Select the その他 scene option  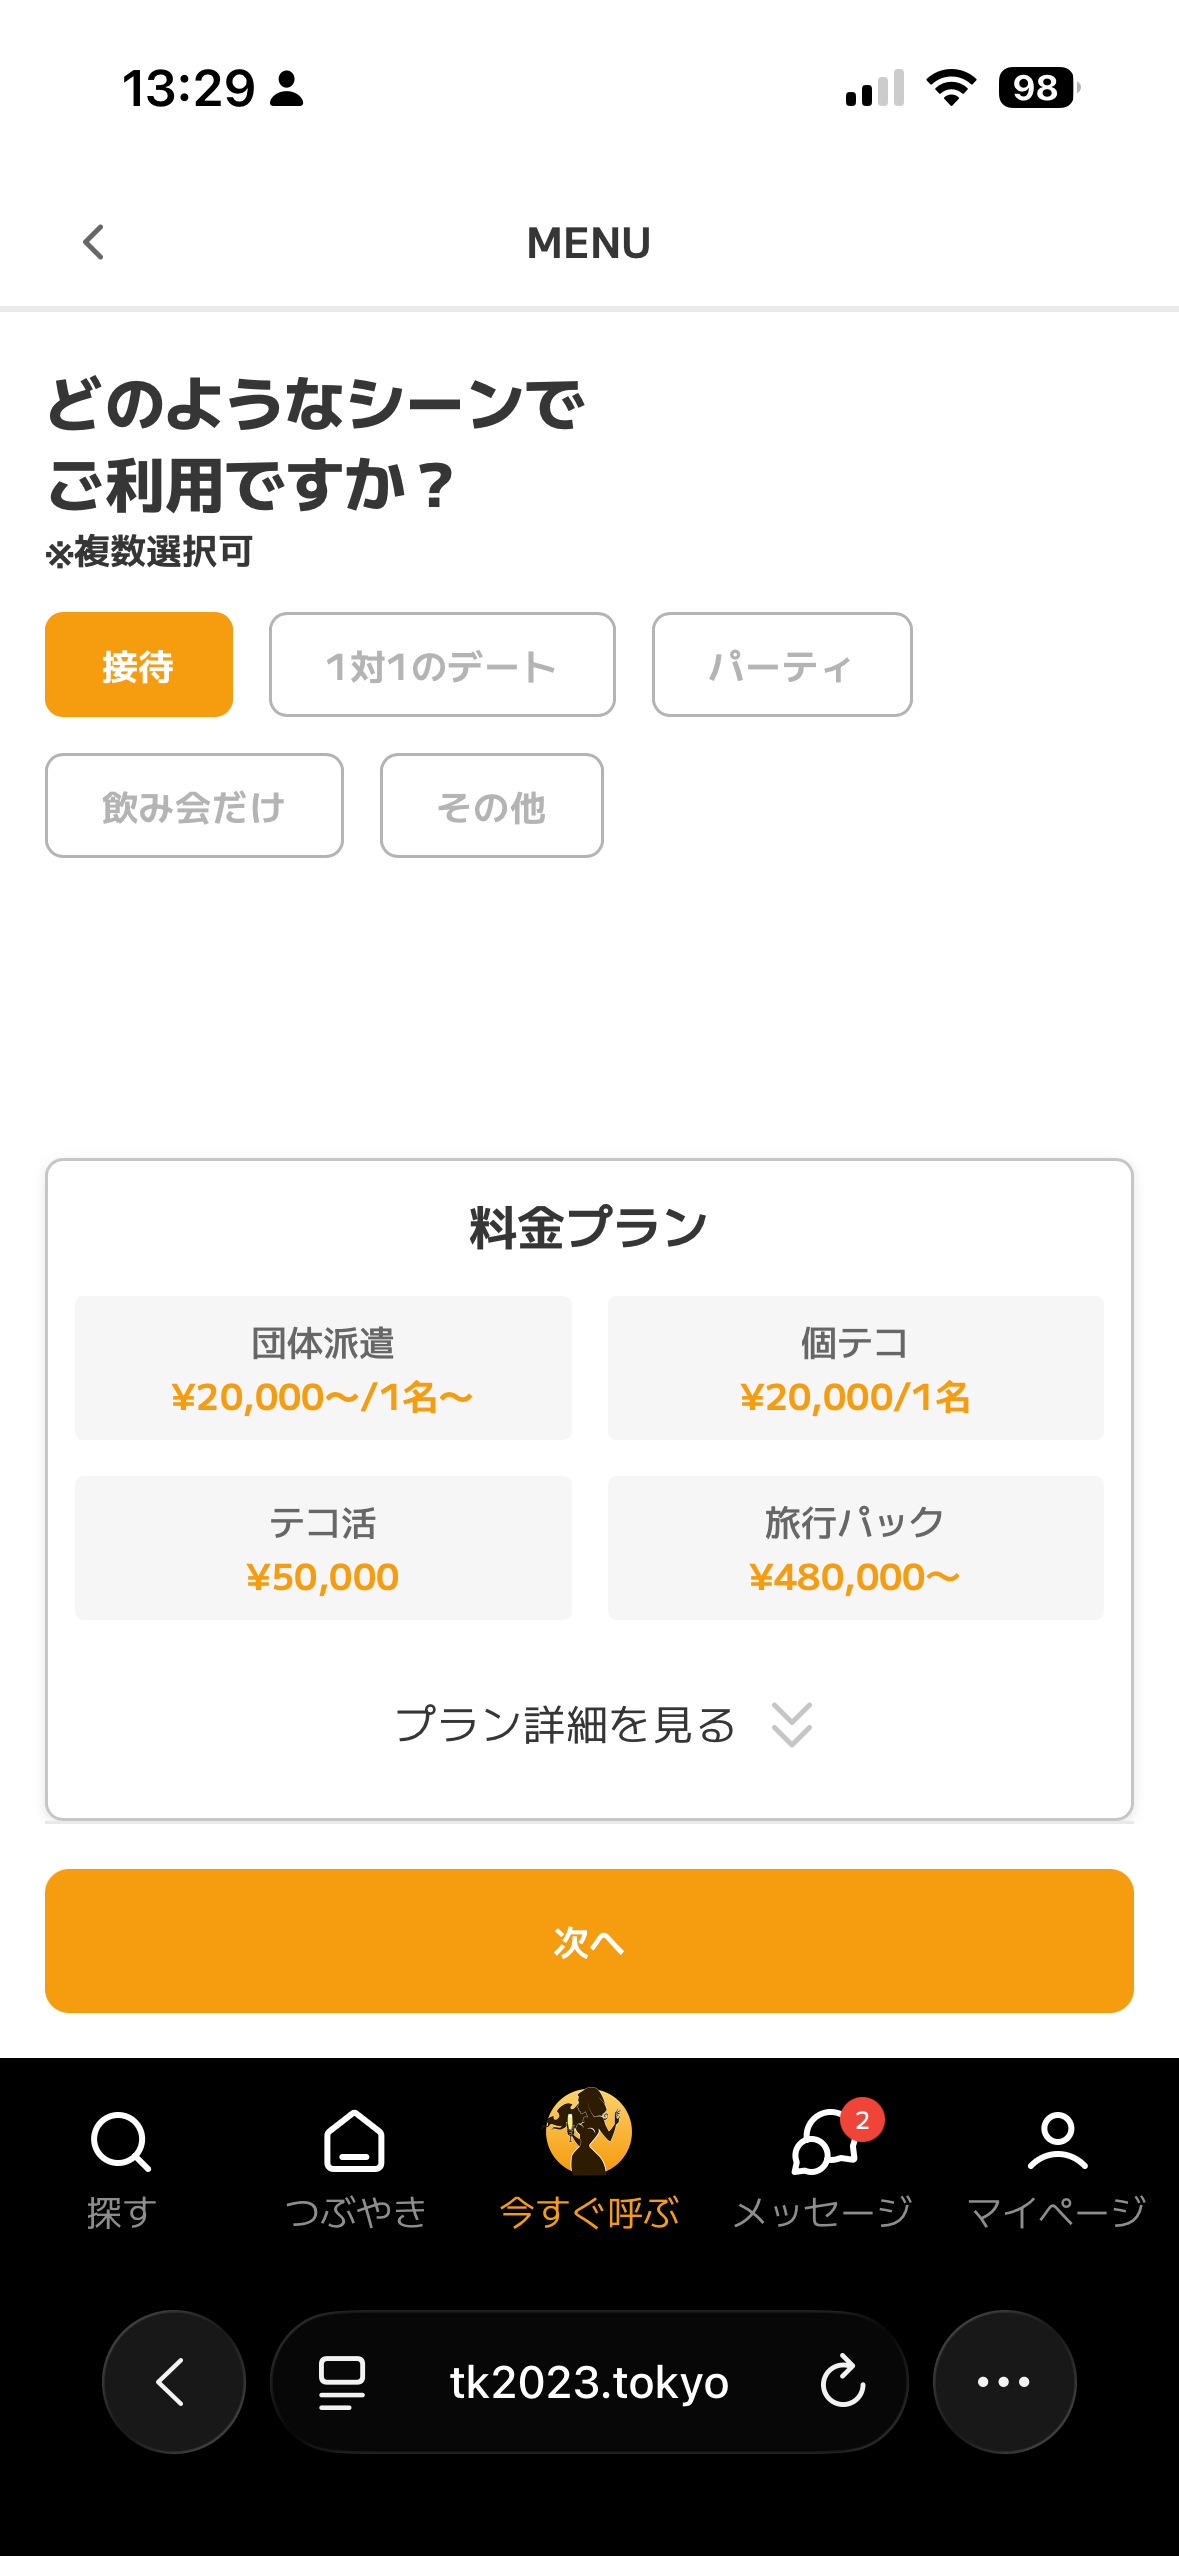(491, 806)
